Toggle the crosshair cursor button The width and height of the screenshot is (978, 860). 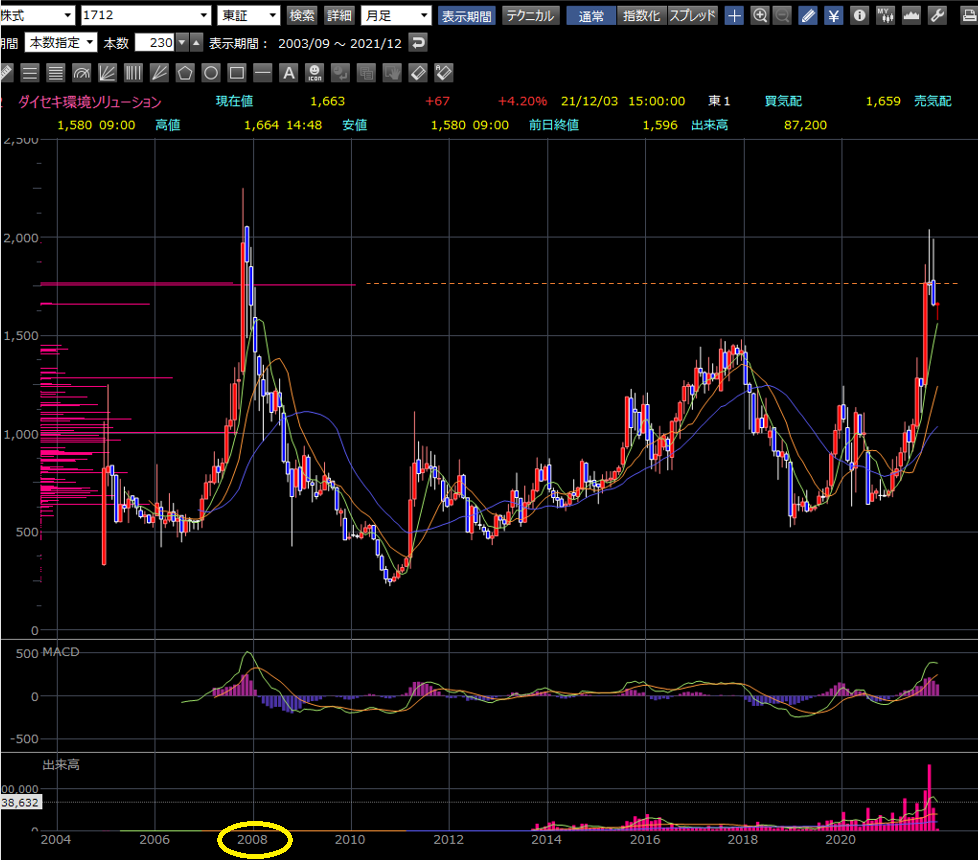[x=734, y=16]
